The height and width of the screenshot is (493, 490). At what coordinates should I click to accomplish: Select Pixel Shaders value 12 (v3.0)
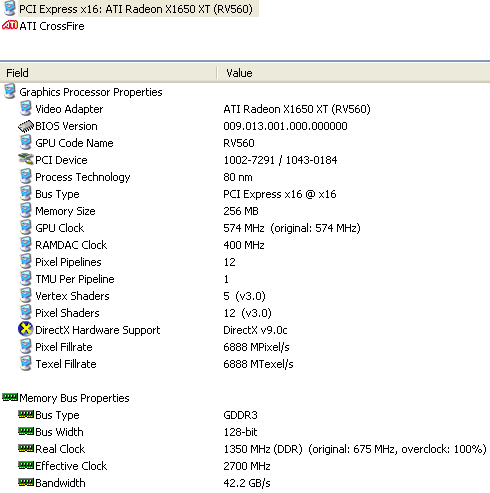[247, 313]
